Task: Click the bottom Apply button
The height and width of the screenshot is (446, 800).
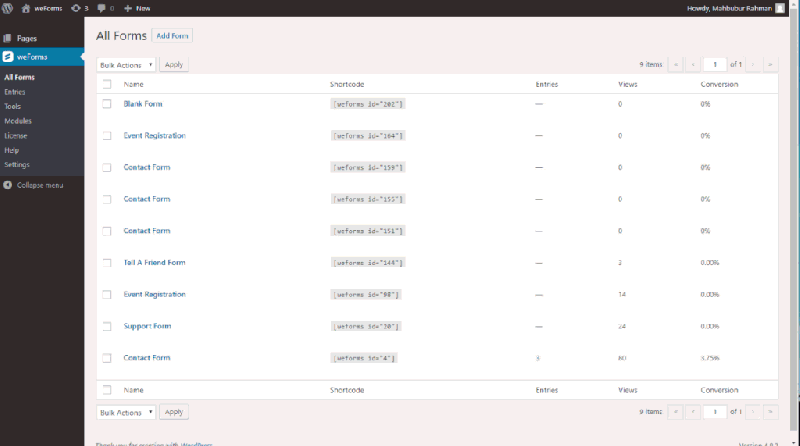Action: (x=174, y=411)
